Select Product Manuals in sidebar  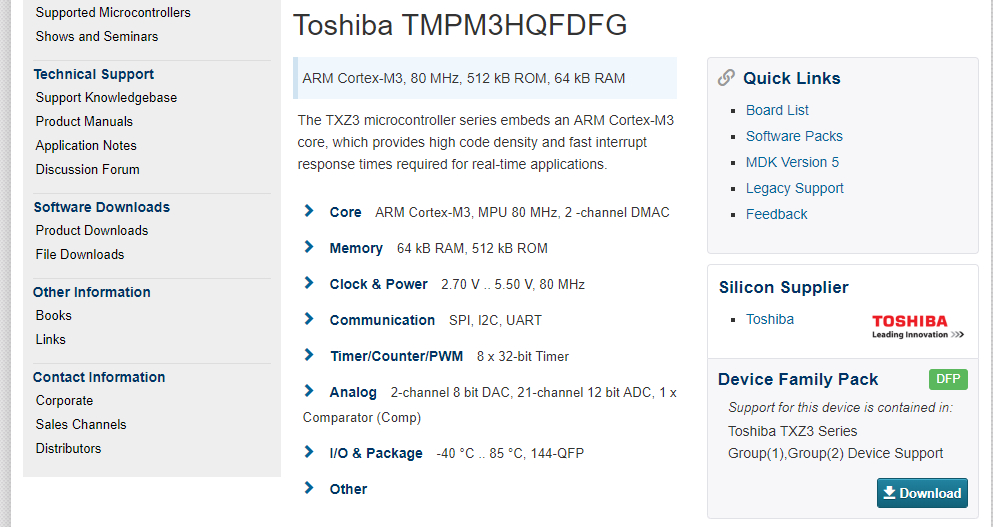click(x=84, y=121)
